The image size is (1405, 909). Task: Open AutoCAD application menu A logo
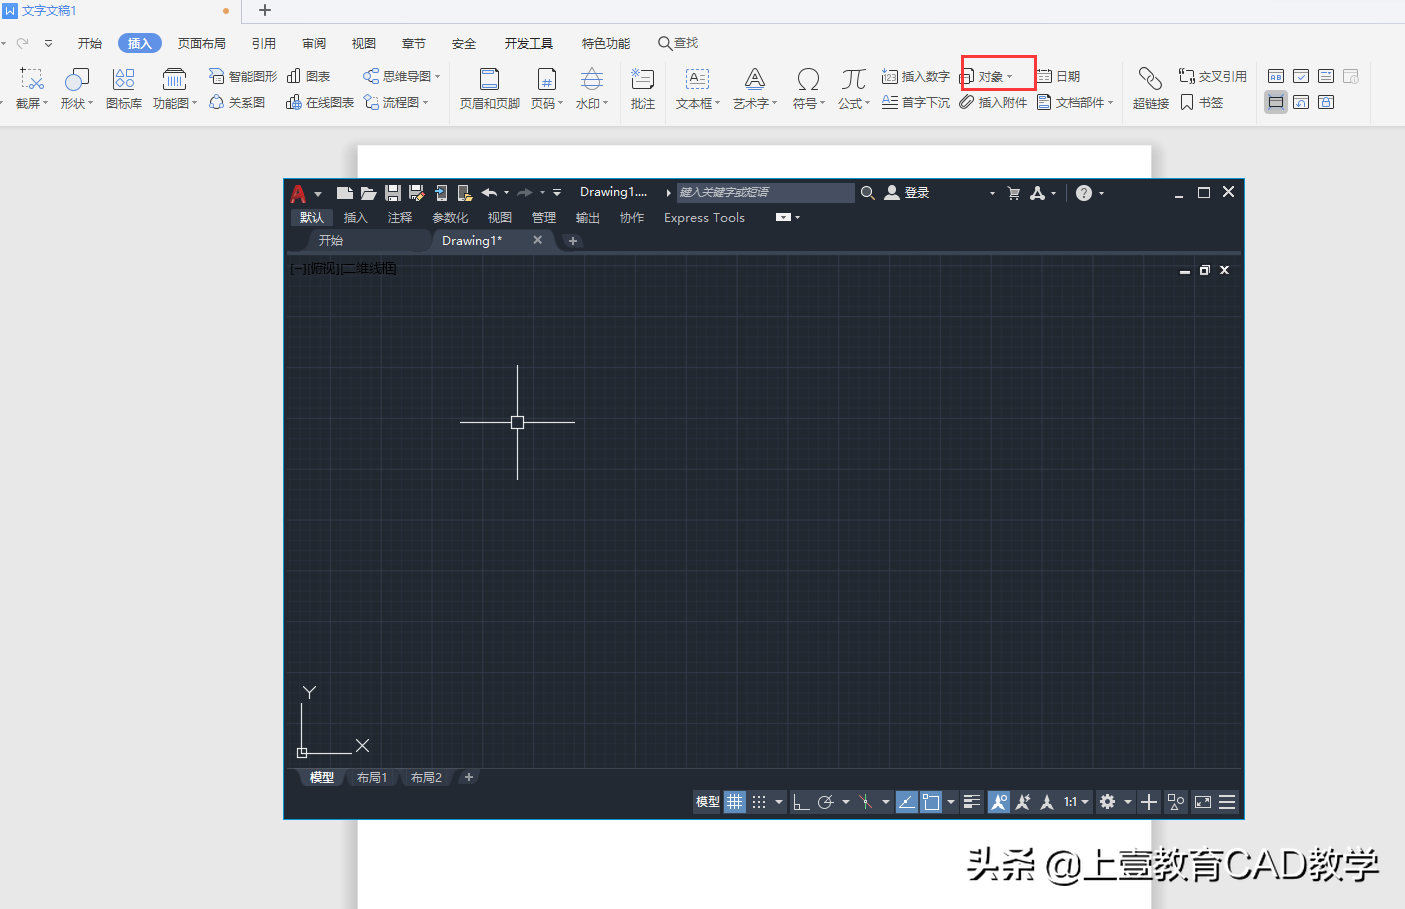pyautogui.click(x=298, y=193)
